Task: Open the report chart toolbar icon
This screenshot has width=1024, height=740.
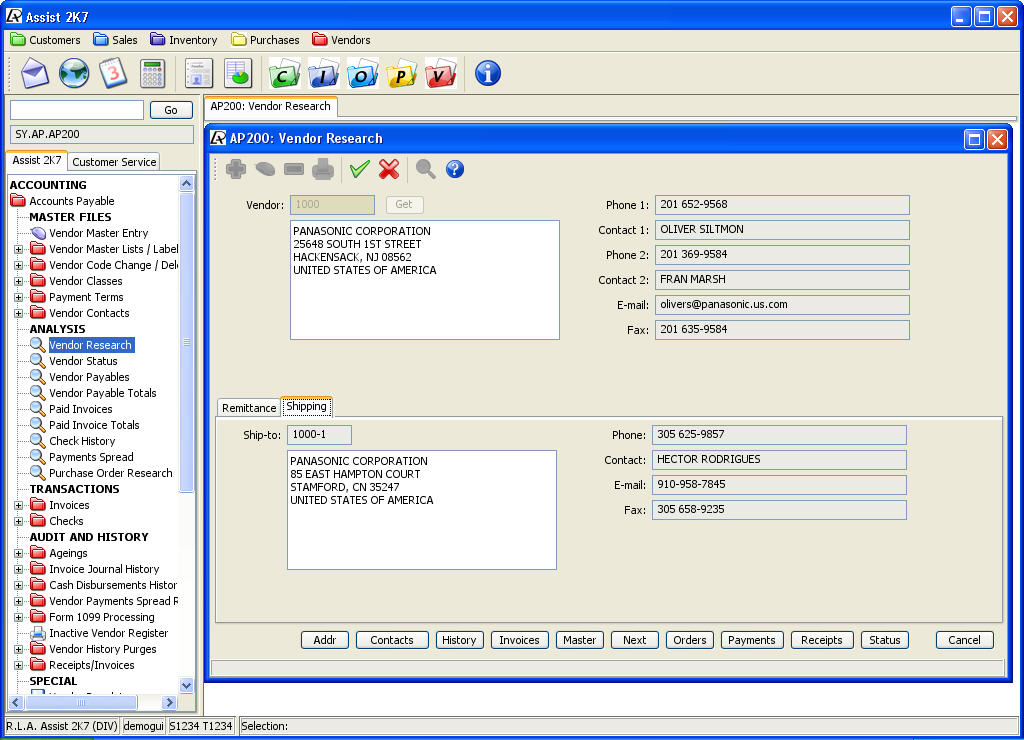Action: (x=238, y=73)
